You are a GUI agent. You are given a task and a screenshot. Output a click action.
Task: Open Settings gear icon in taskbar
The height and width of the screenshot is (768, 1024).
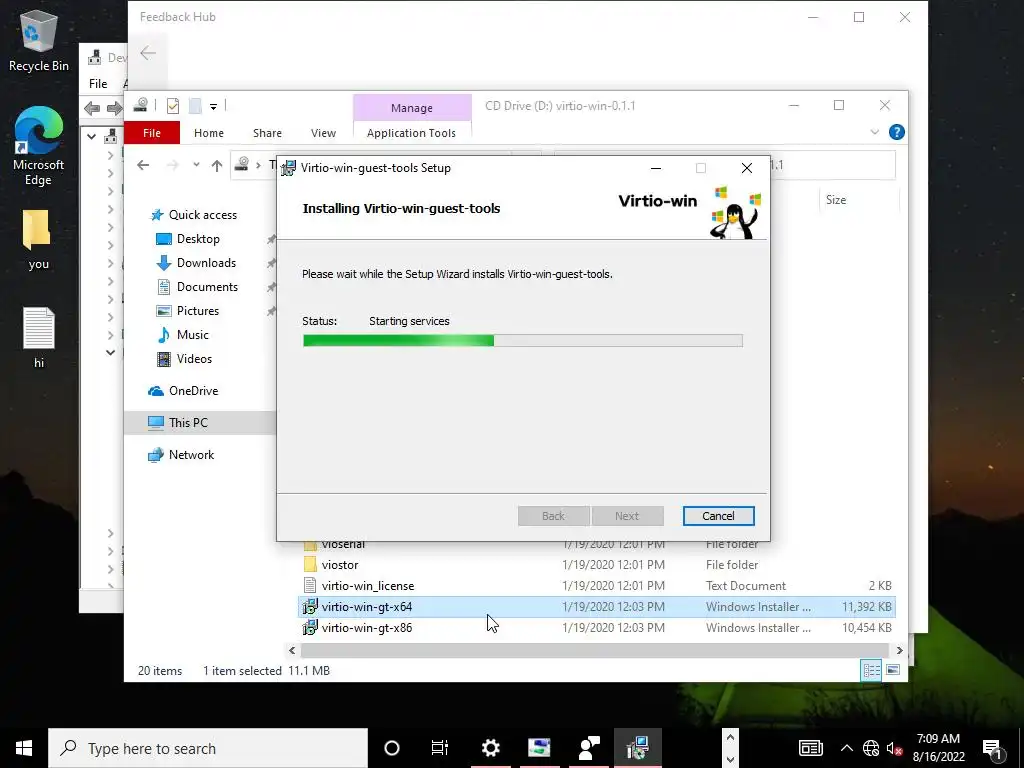tap(490, 748)
